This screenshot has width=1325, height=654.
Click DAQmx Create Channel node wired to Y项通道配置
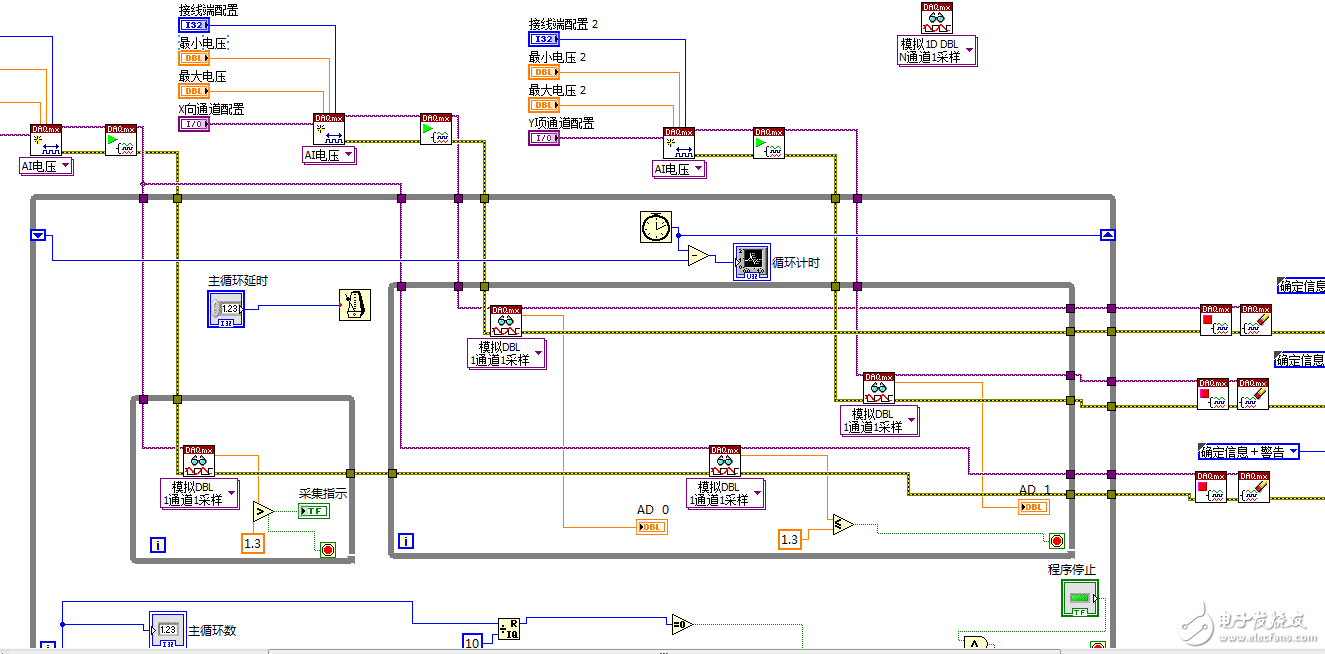(x=679, y=143)
